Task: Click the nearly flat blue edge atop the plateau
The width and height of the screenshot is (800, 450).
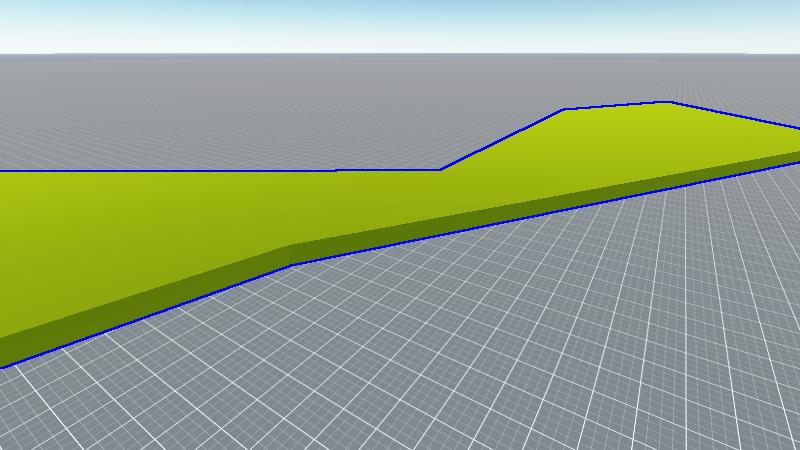Action: click(617, 105)
